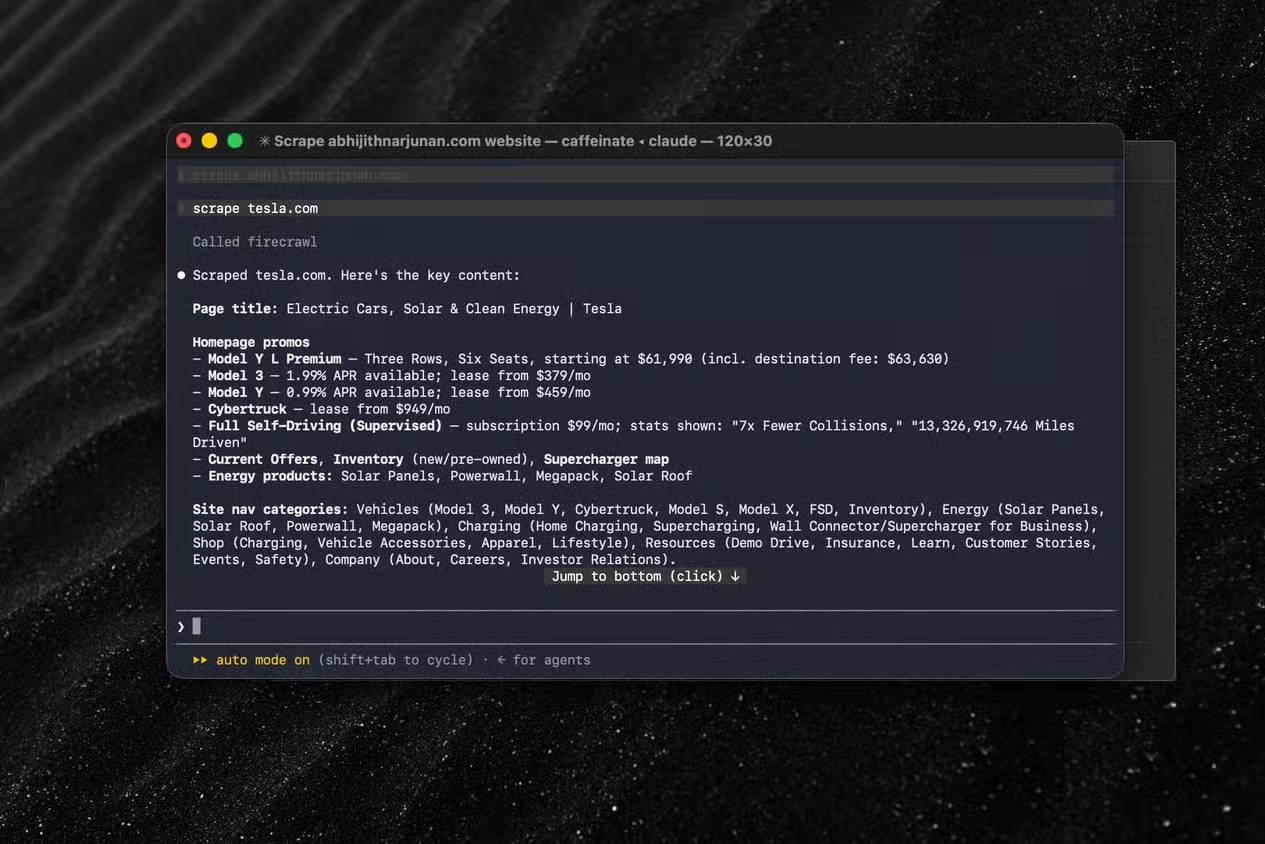This screenshot has height=844, width=1265.
Task: Click the "Called firecrawl" tool call line
Action: point(255,242)
